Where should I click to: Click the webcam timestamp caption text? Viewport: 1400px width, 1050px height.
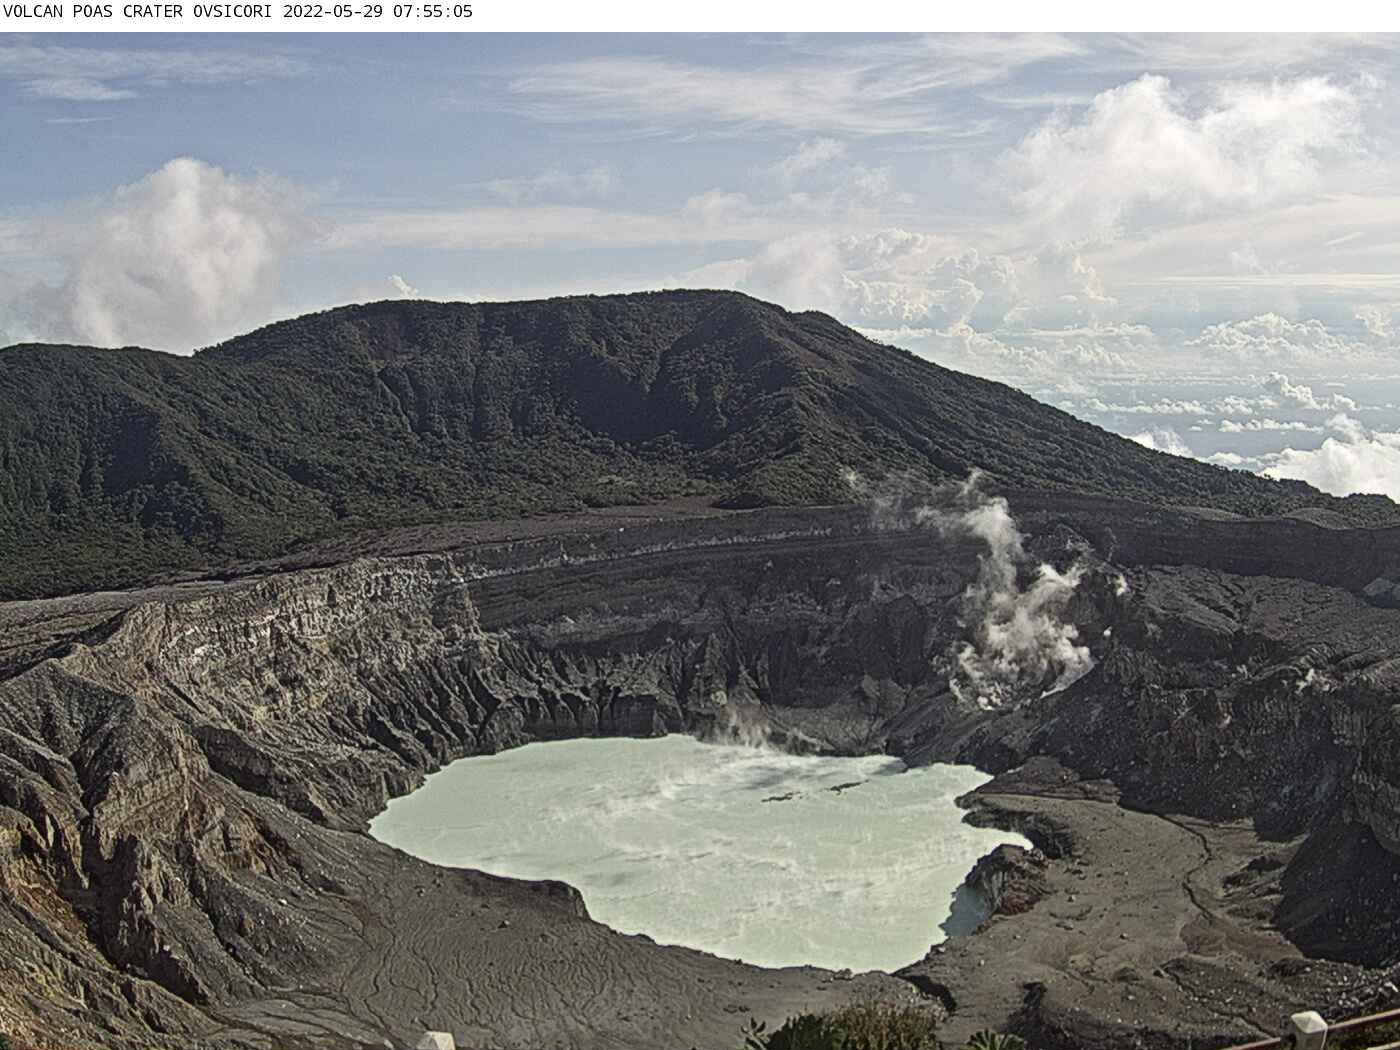(238, 12)
